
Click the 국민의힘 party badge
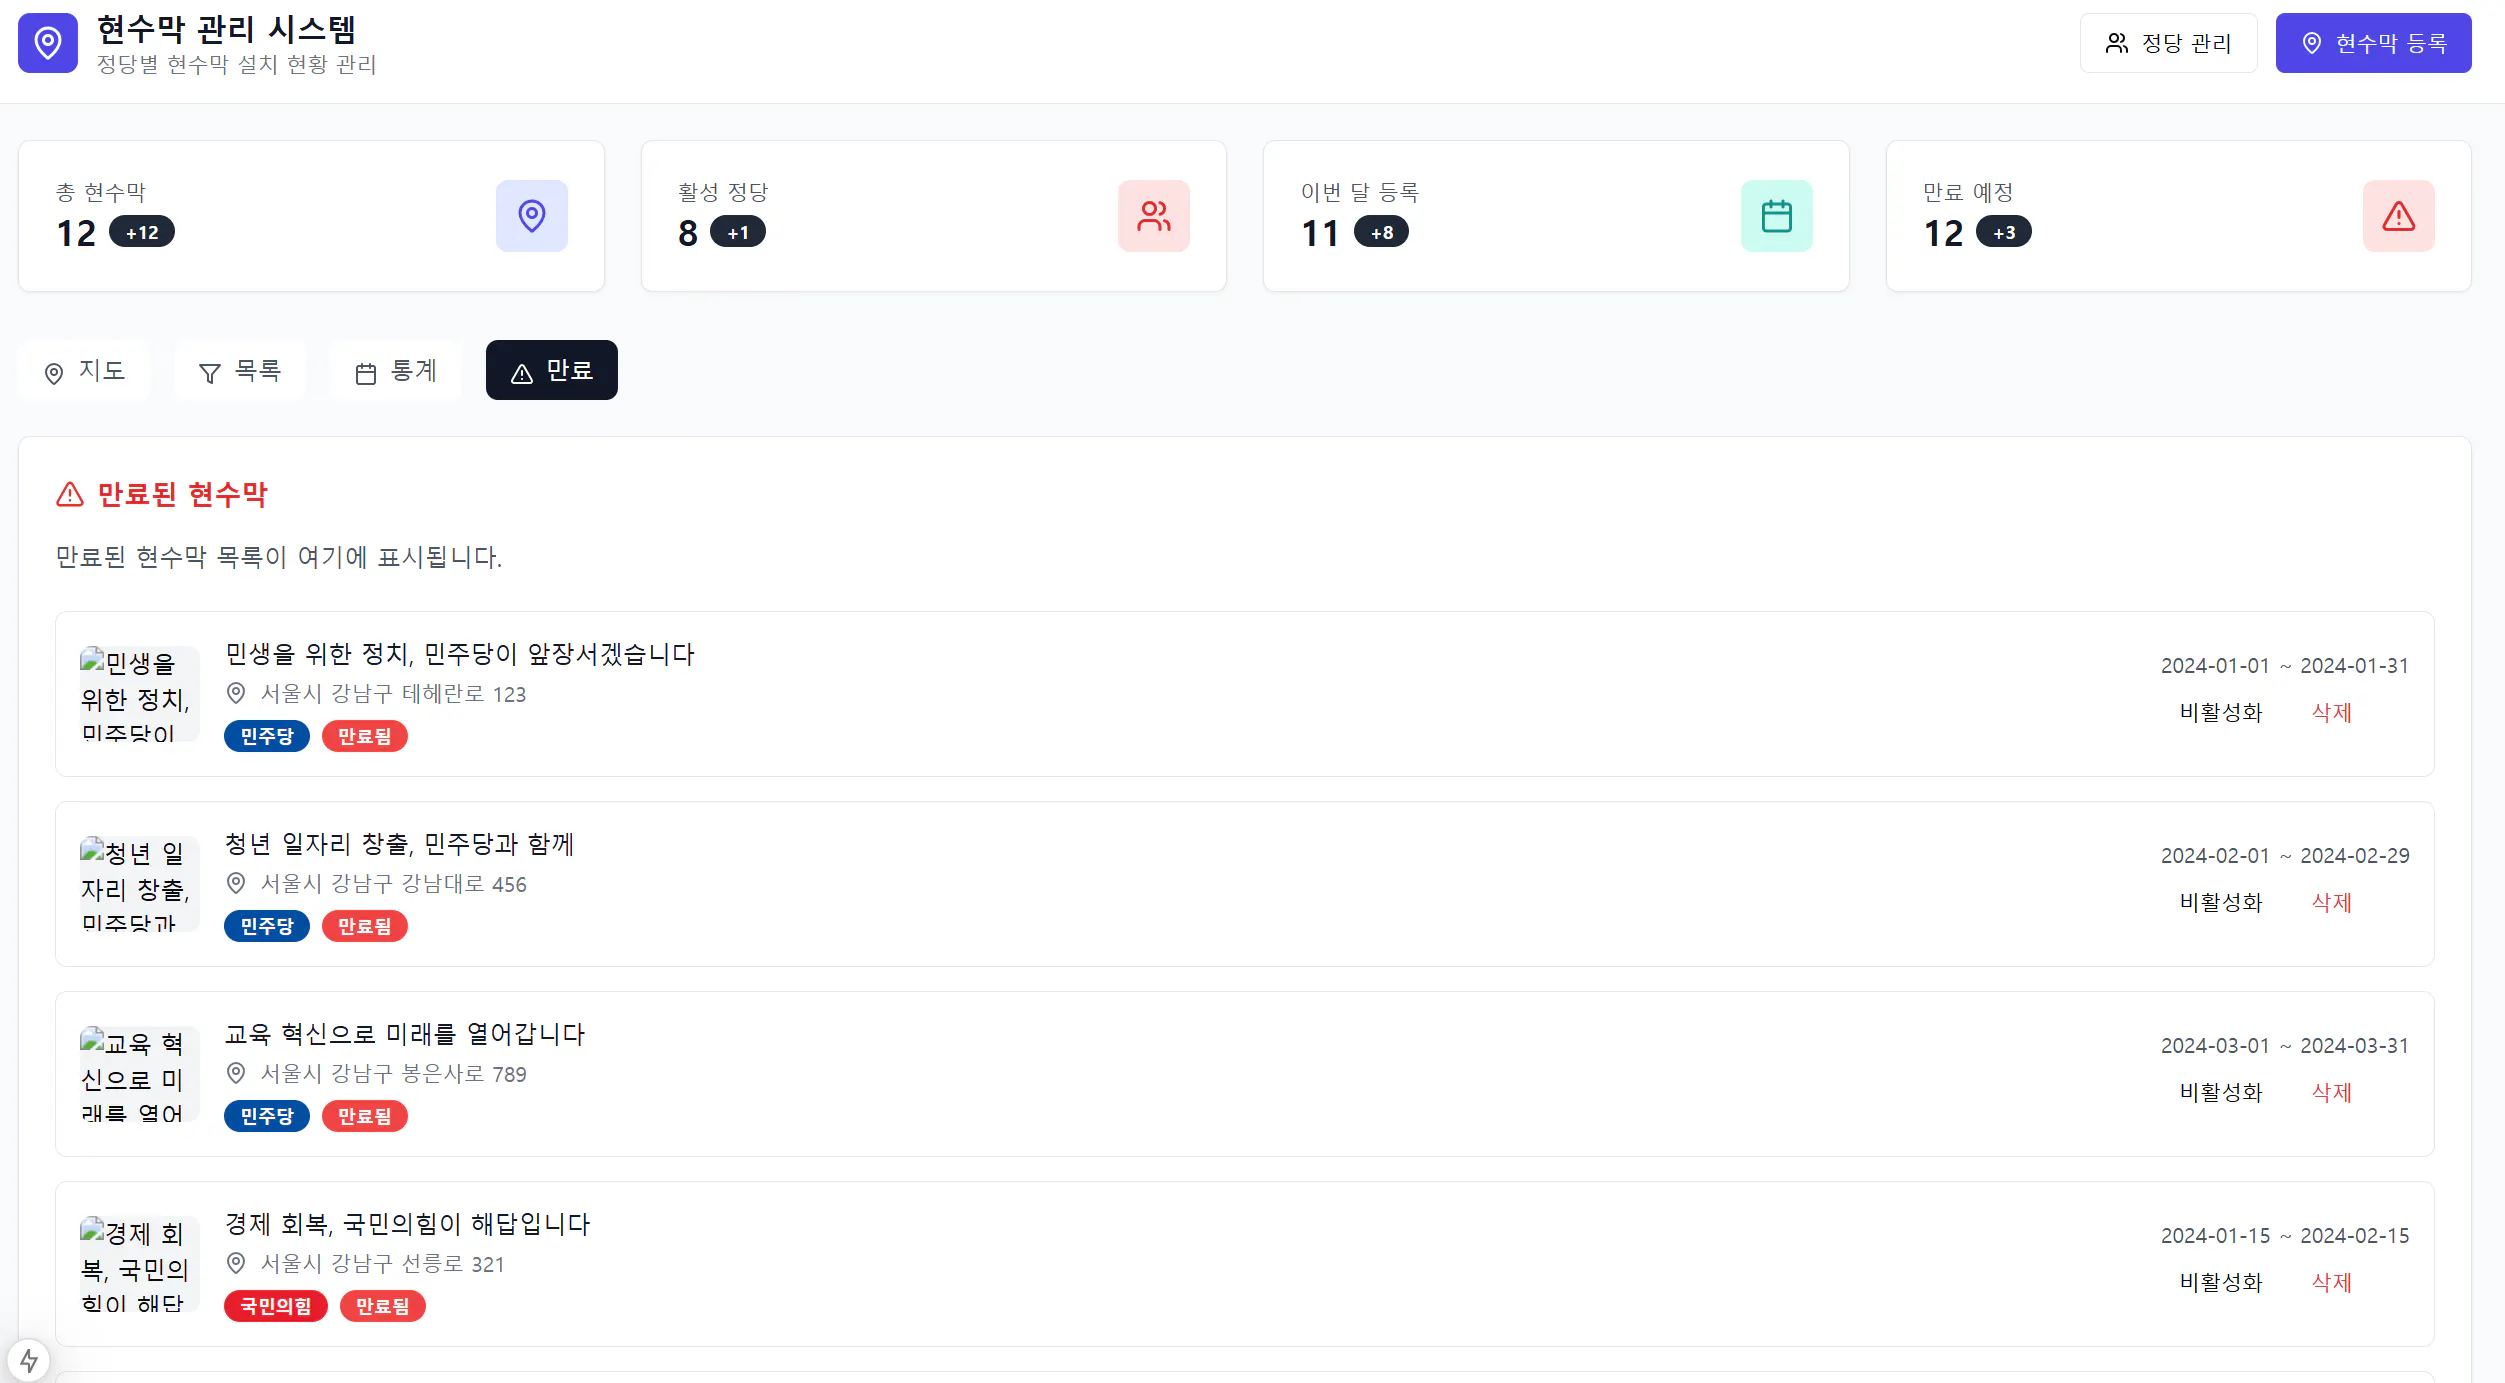(275, 1306)
